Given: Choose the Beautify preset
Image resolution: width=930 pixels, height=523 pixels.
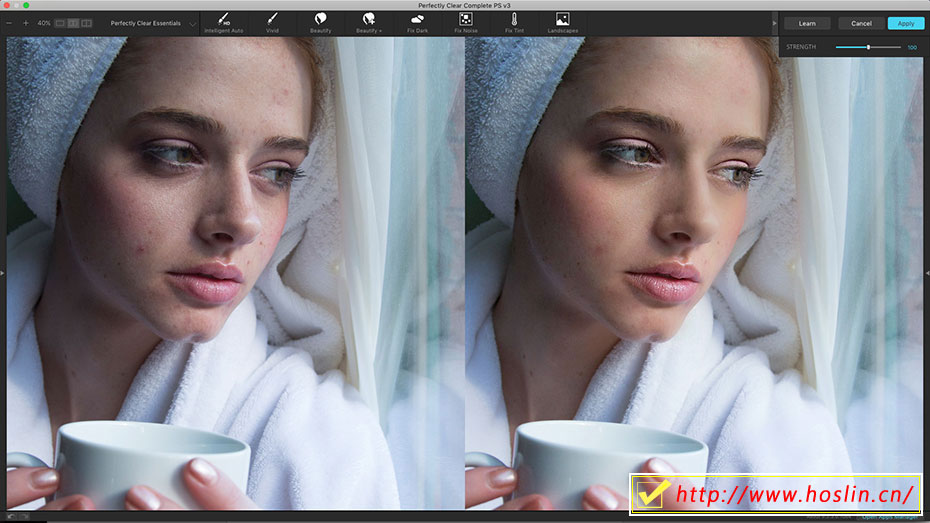Looking at the screenshot, I should (x=320, y=23).
